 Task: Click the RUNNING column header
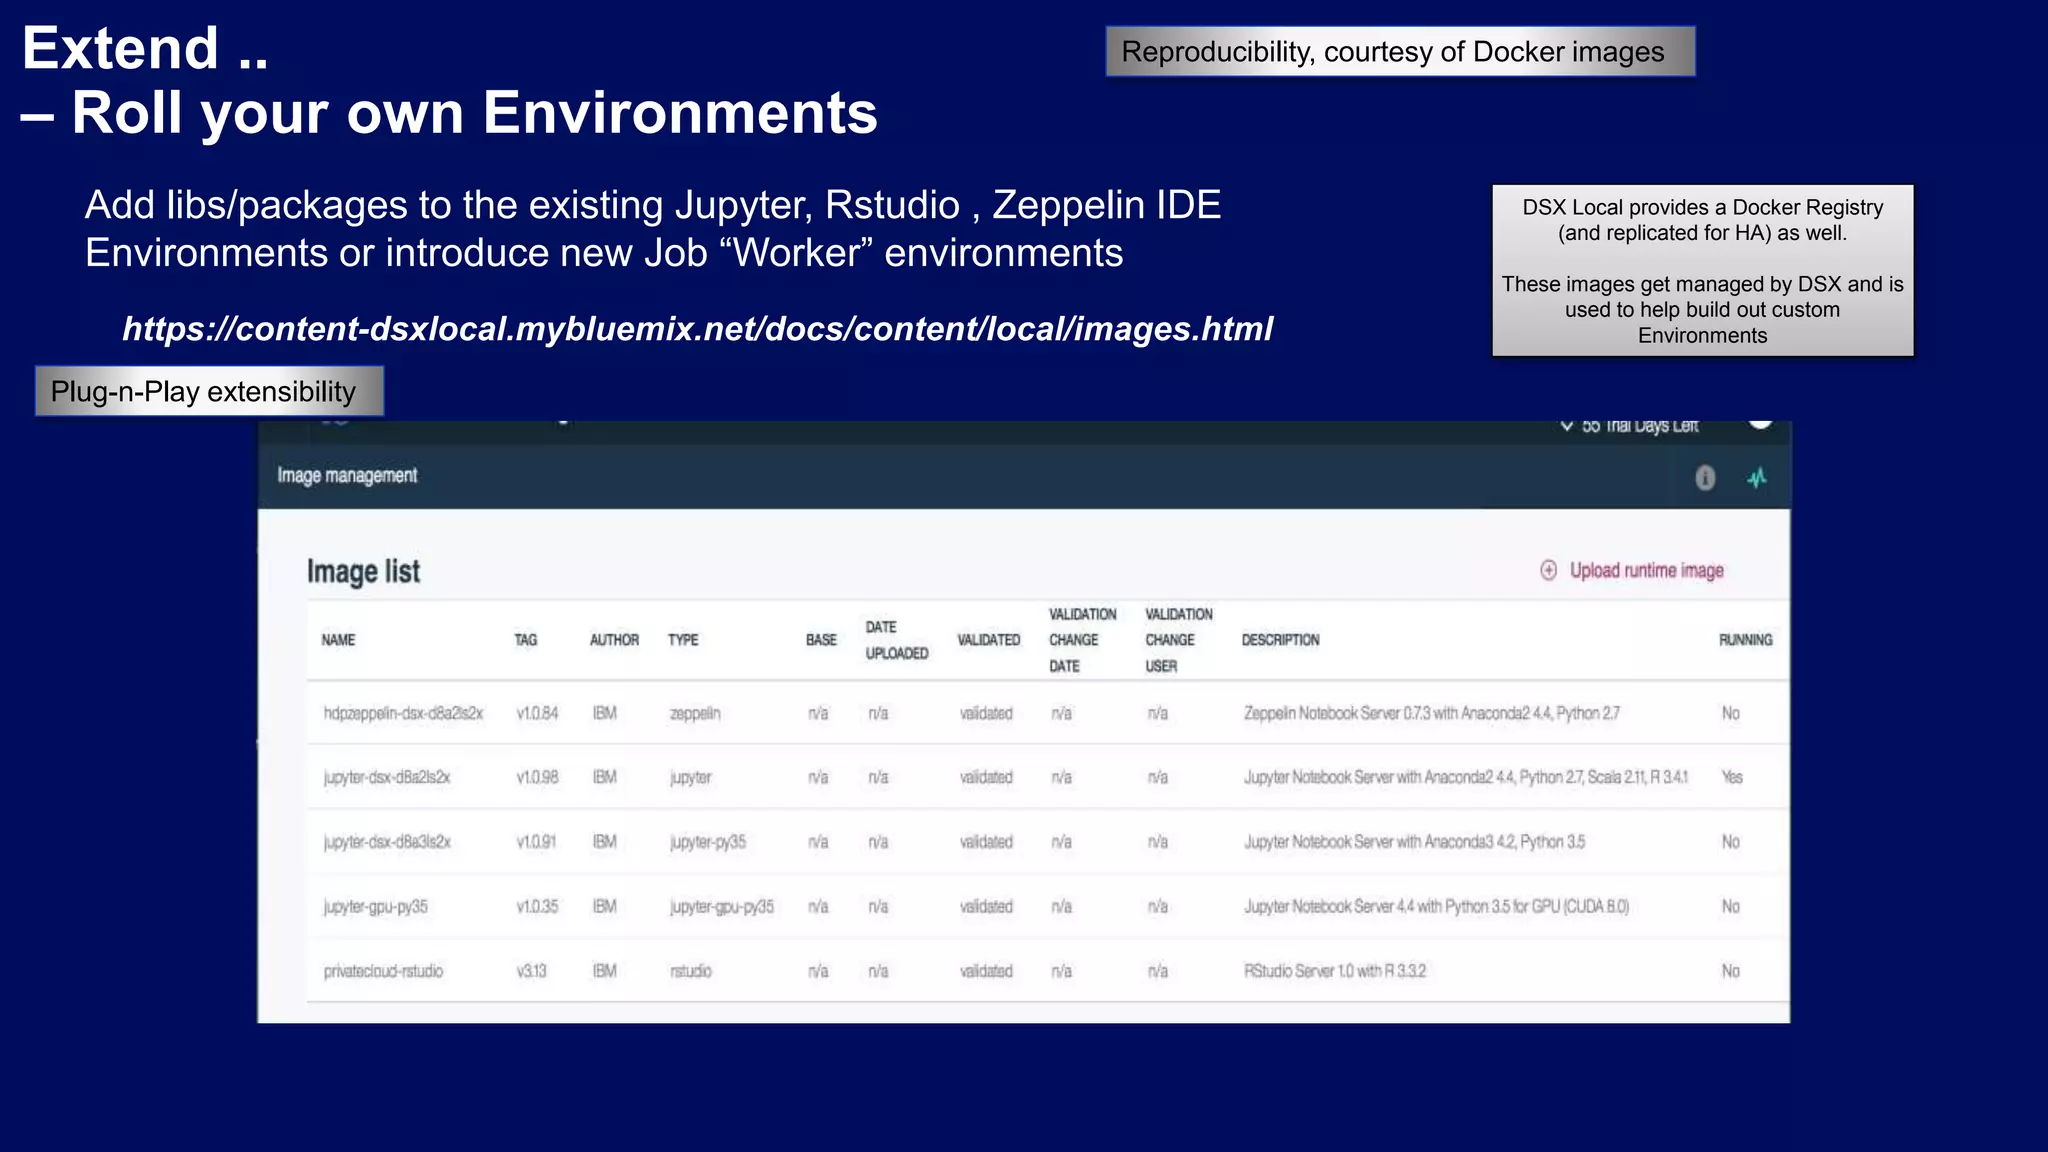point(1745,640)
